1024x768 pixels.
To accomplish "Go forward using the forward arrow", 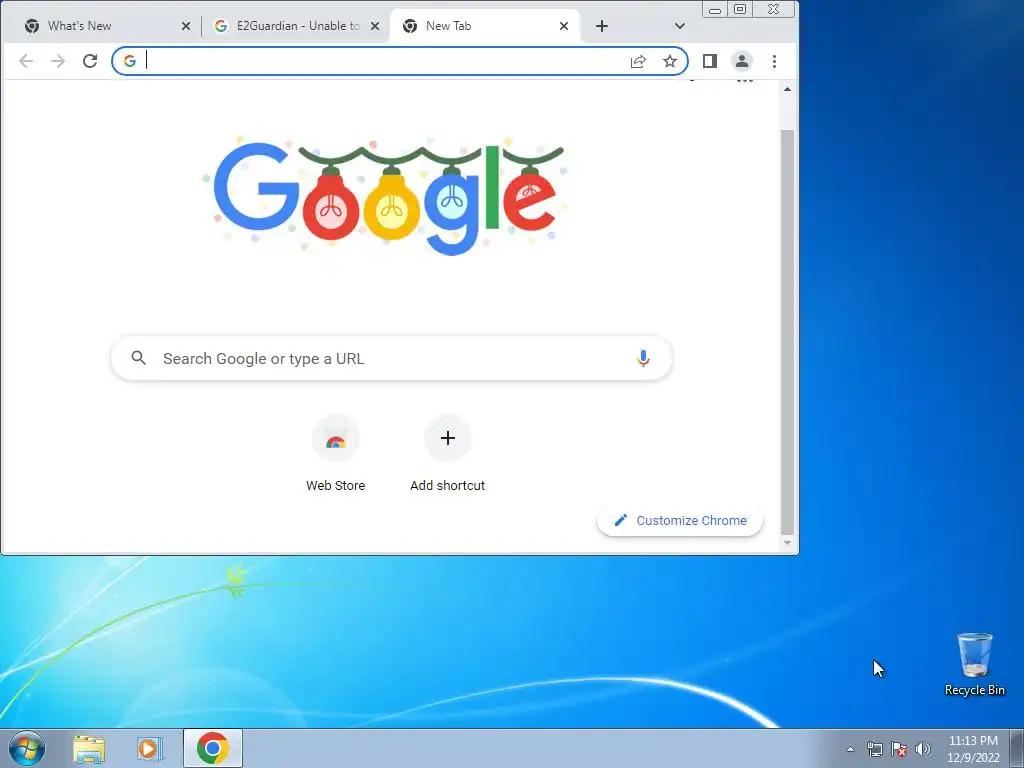I will 58,61.
